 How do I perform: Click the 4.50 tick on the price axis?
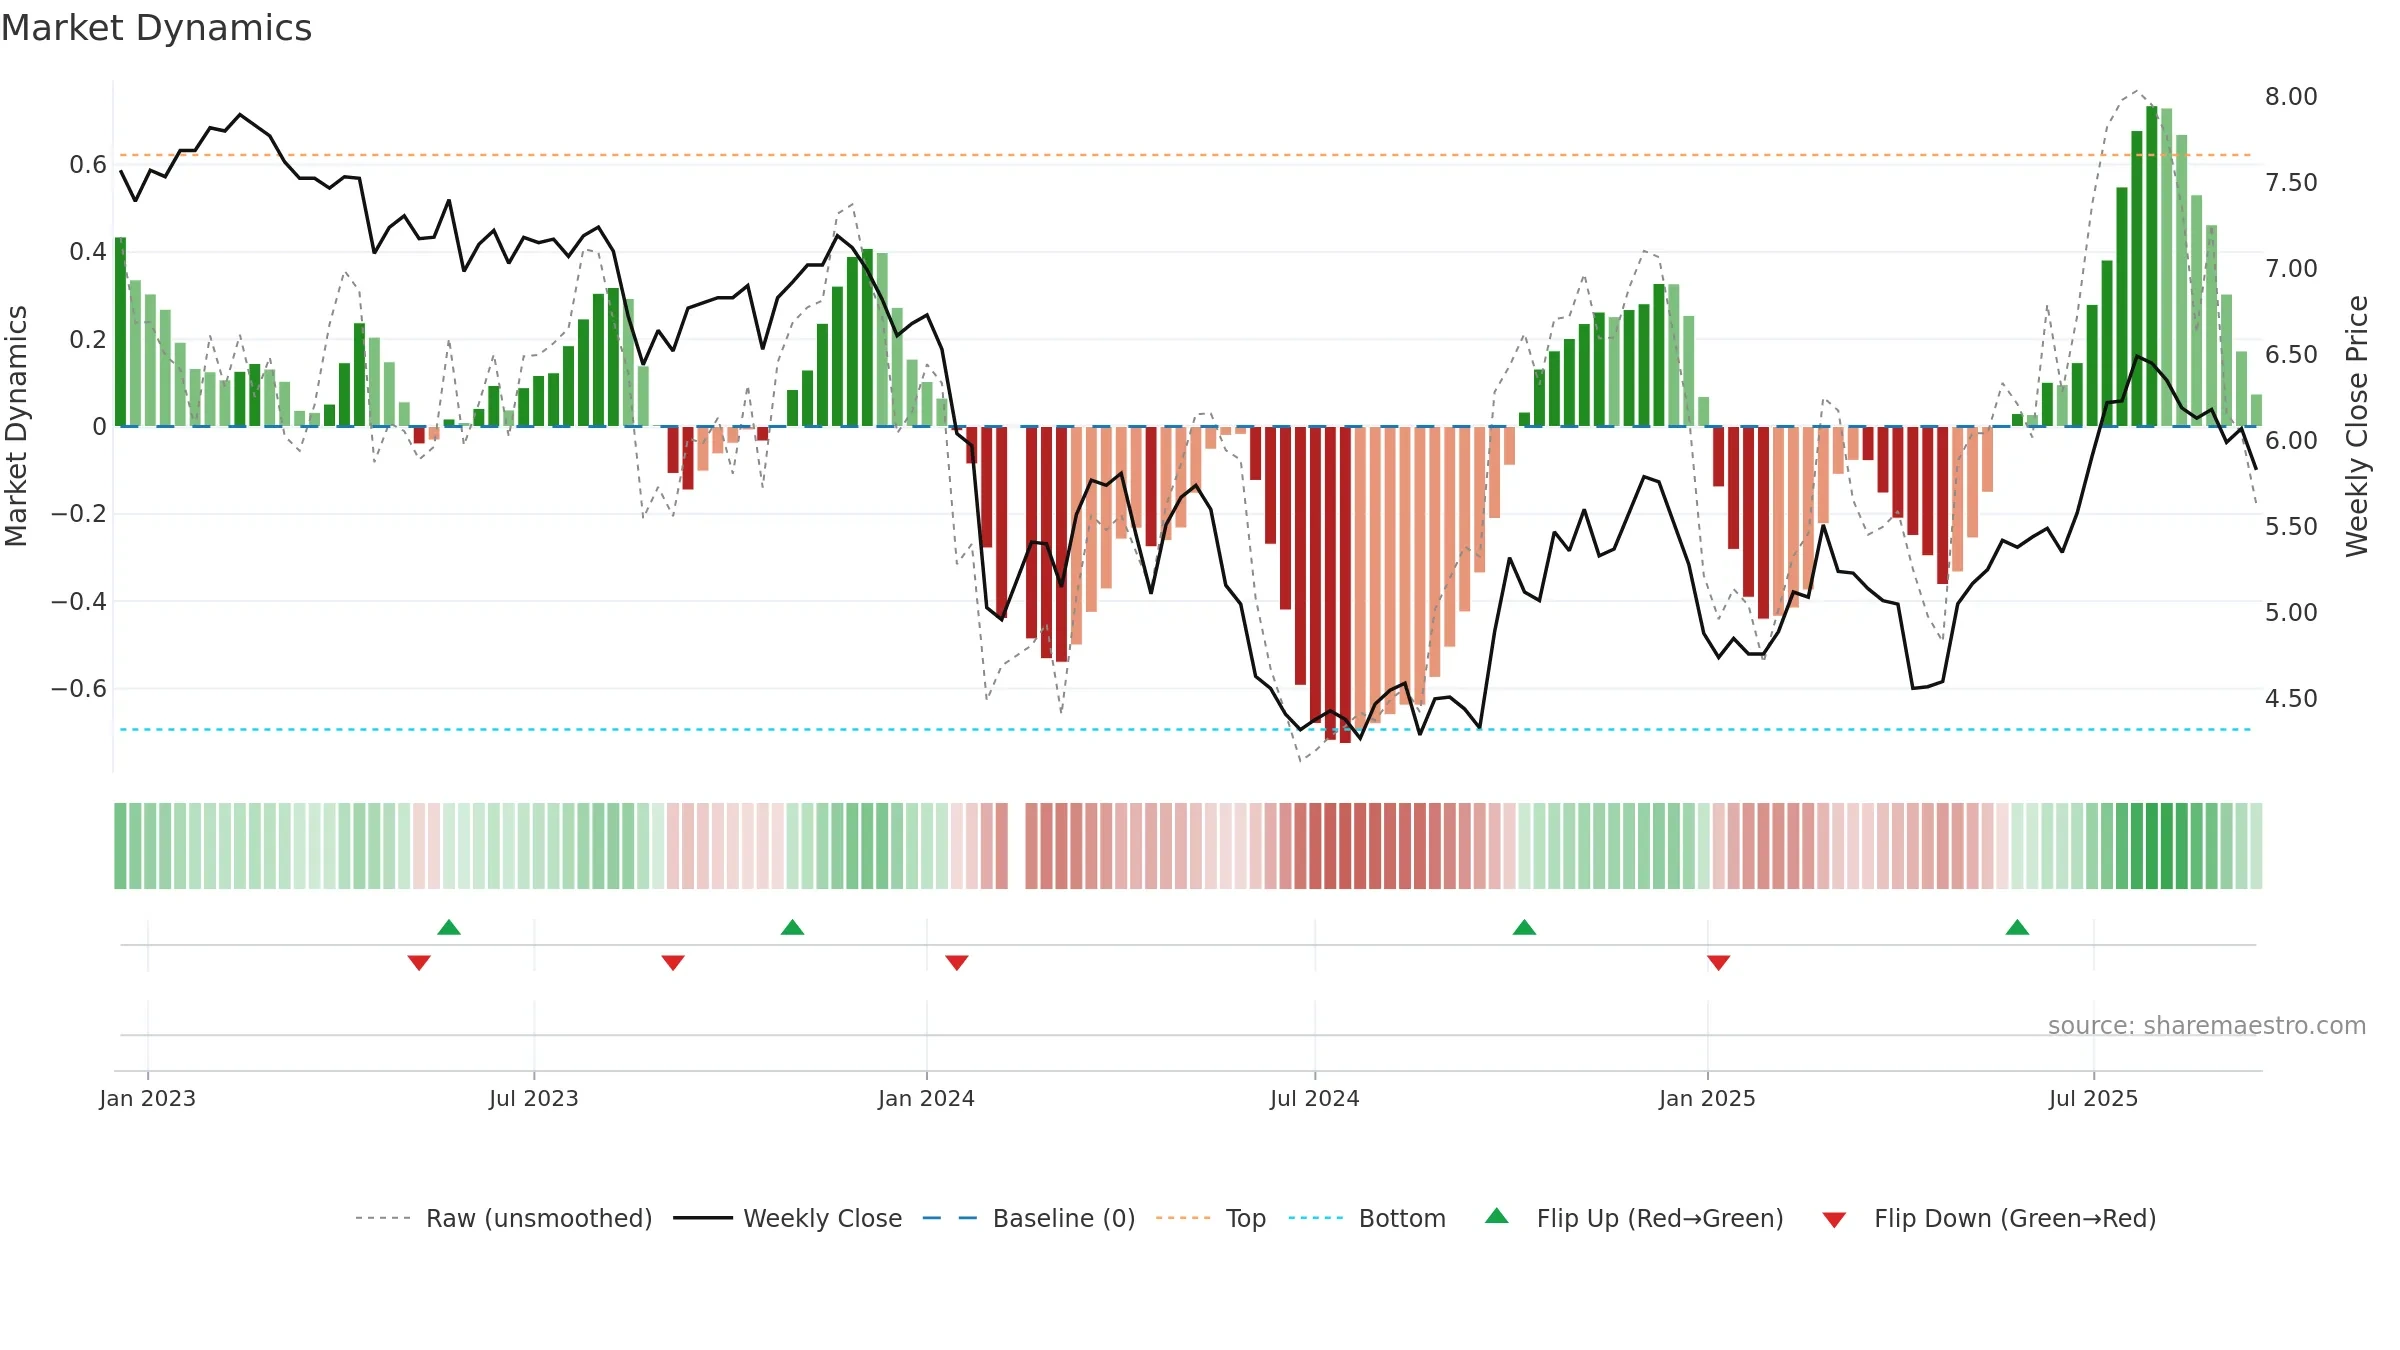coord(2291,699)
